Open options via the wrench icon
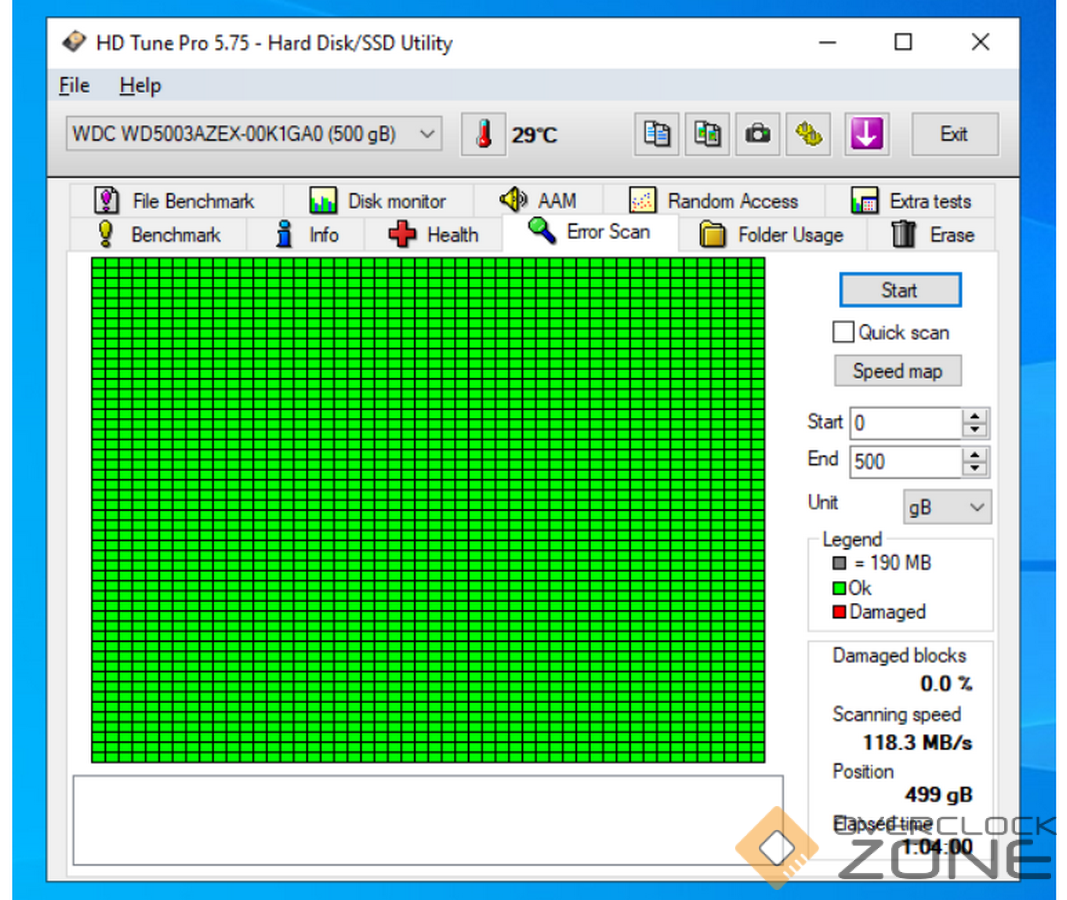This screenshot has height=900, width=1067. 808,134
